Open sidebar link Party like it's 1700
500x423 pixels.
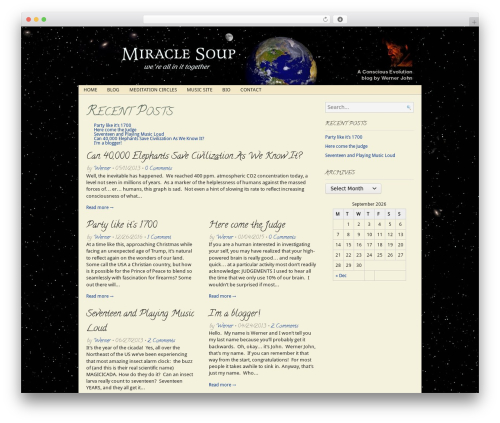tap(343, 137)
